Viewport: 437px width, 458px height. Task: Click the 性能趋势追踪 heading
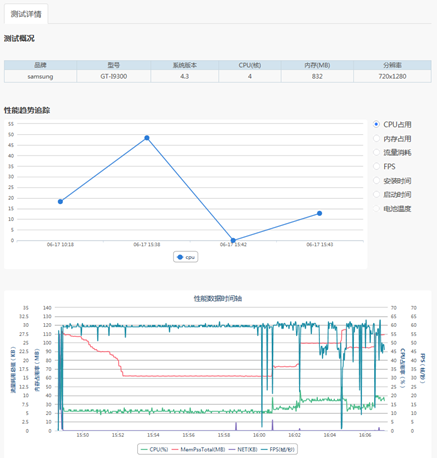click(27, 110)
